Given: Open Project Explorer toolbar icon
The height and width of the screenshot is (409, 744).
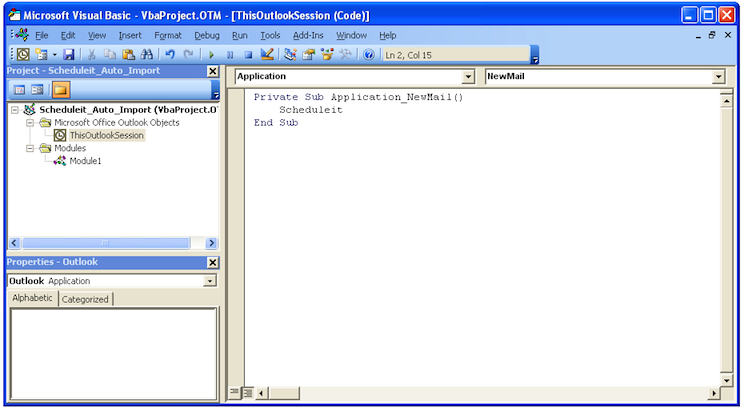Looking at the screenshot, I should 290,55.
